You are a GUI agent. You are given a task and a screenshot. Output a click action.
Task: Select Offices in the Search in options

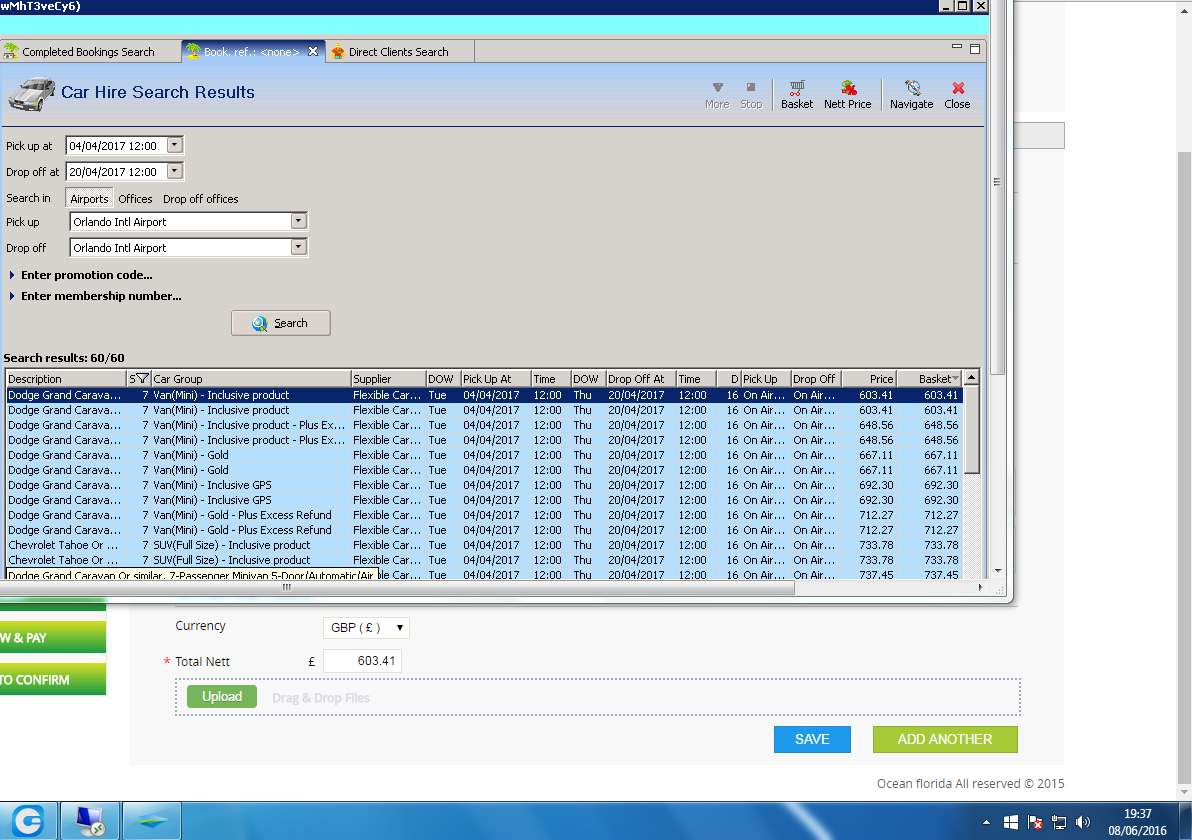tap(135, 198)
